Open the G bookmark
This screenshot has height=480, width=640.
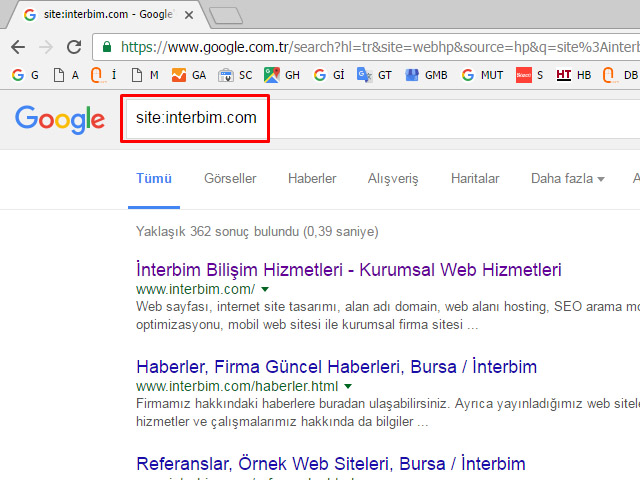[25, 75]
